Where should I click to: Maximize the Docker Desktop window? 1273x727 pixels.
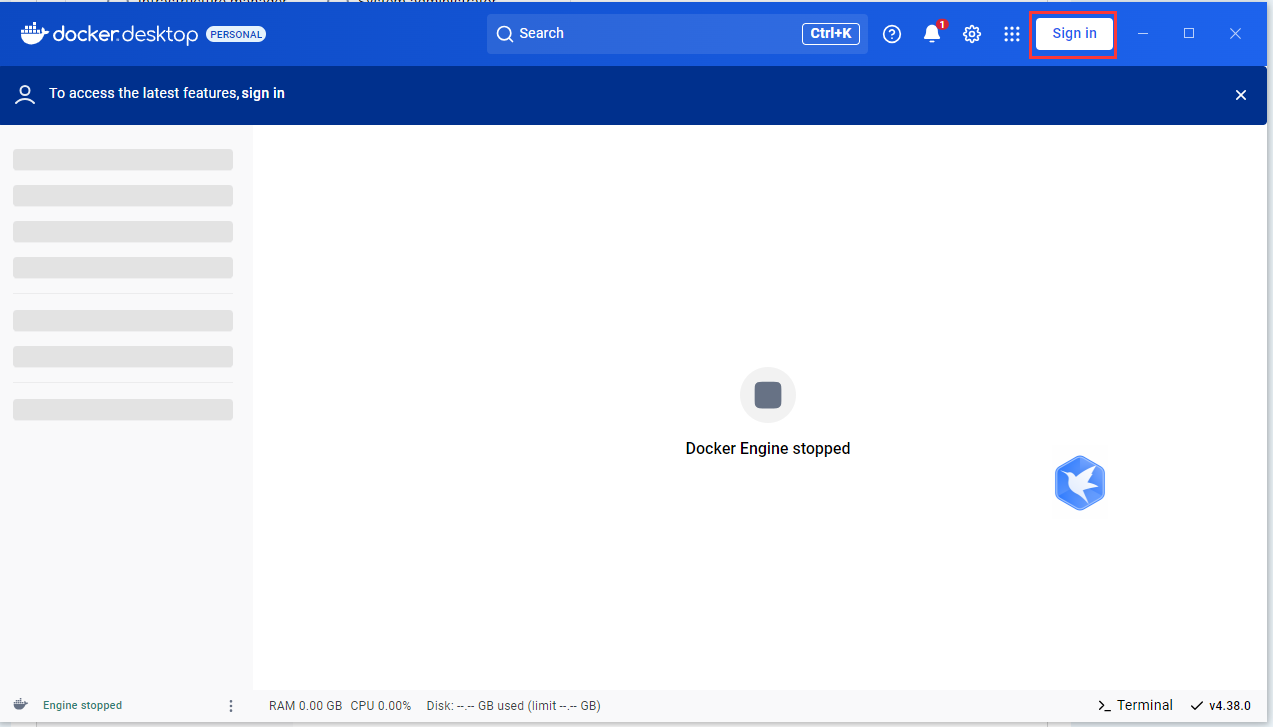[1189, 33]
